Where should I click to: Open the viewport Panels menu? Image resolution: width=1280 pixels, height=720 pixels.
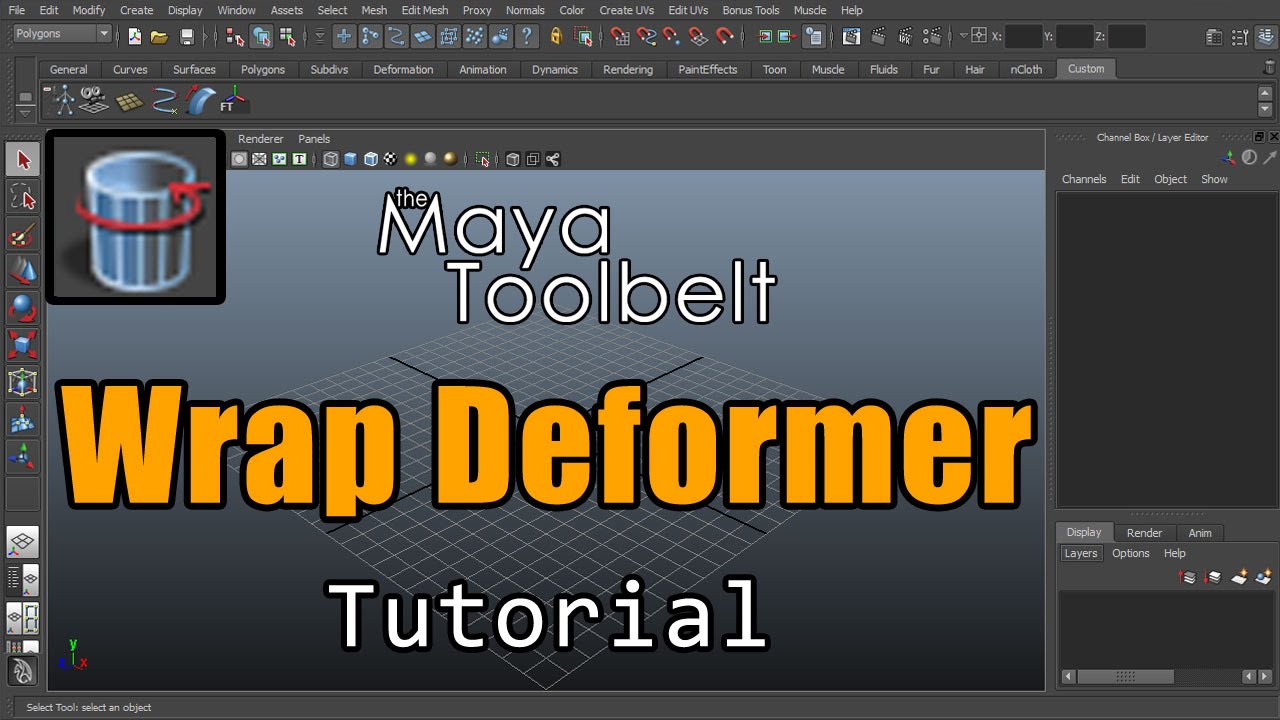pyautogui.click(x=314, y=139)
